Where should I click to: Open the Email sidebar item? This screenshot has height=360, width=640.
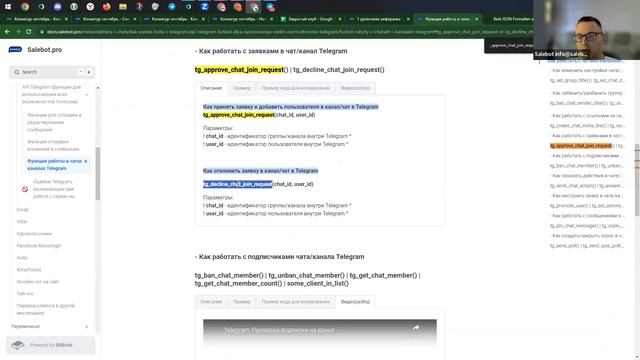point(22,210)
